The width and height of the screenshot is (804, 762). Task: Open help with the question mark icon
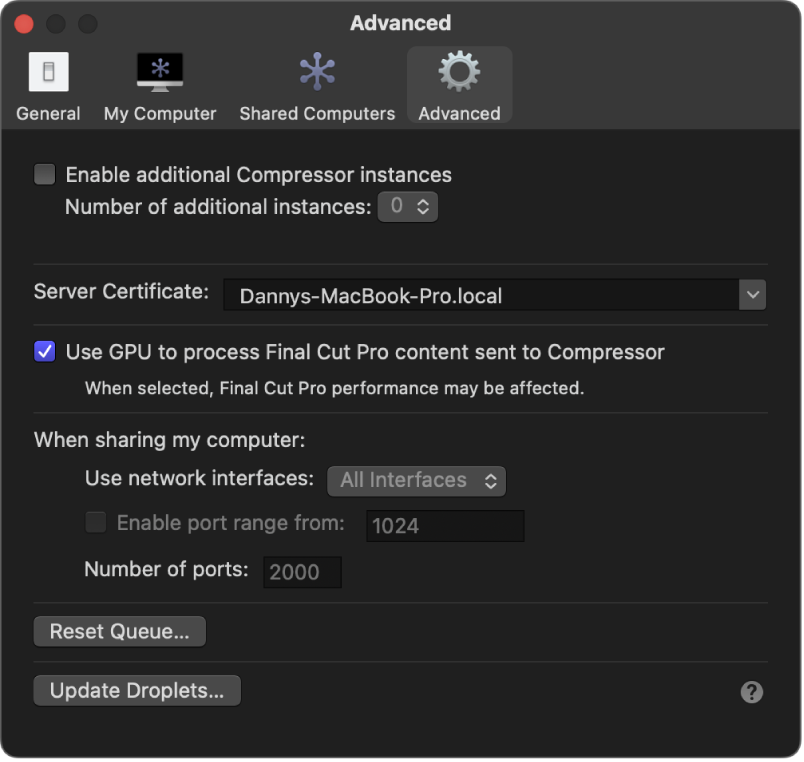[x=751, y=691]
